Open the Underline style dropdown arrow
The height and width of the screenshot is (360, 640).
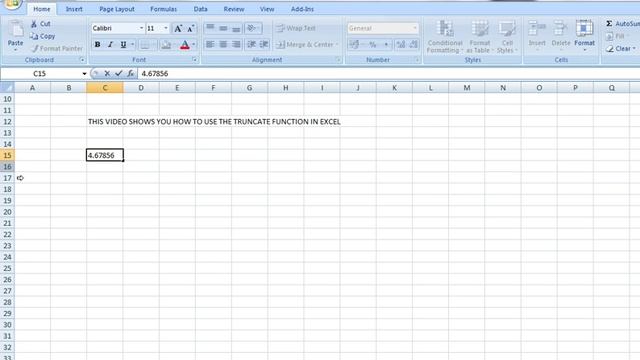pyautogui.click(x=133, y=44)
